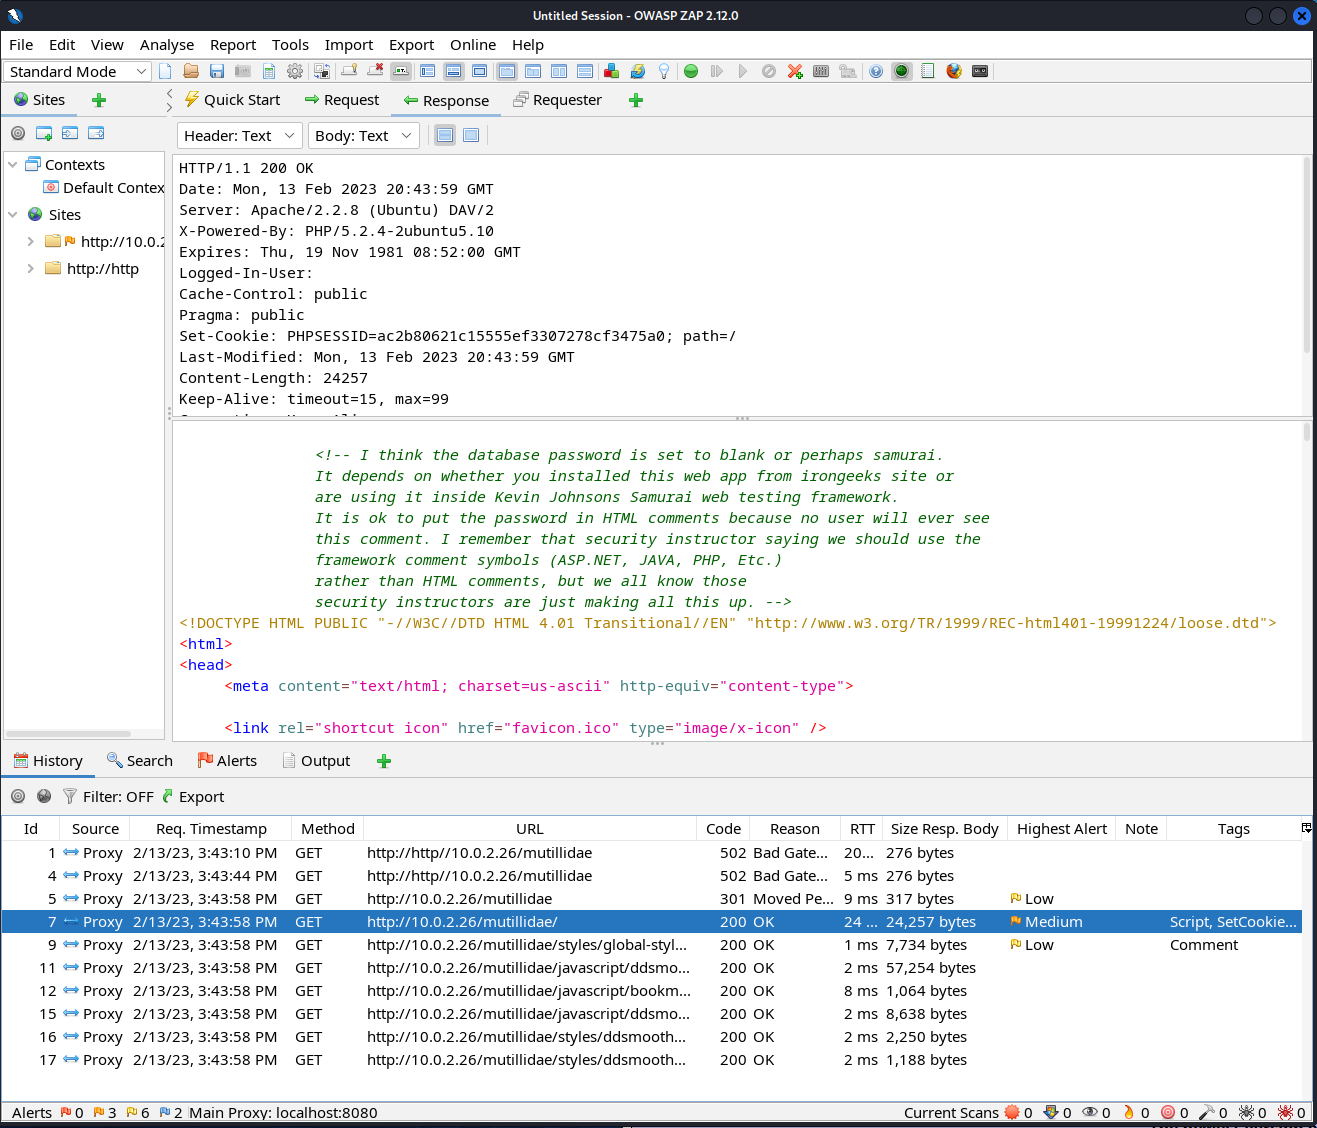Click the green plus after Requester tab
The image size is (1317, 1128).
click(x=636, y=100)
